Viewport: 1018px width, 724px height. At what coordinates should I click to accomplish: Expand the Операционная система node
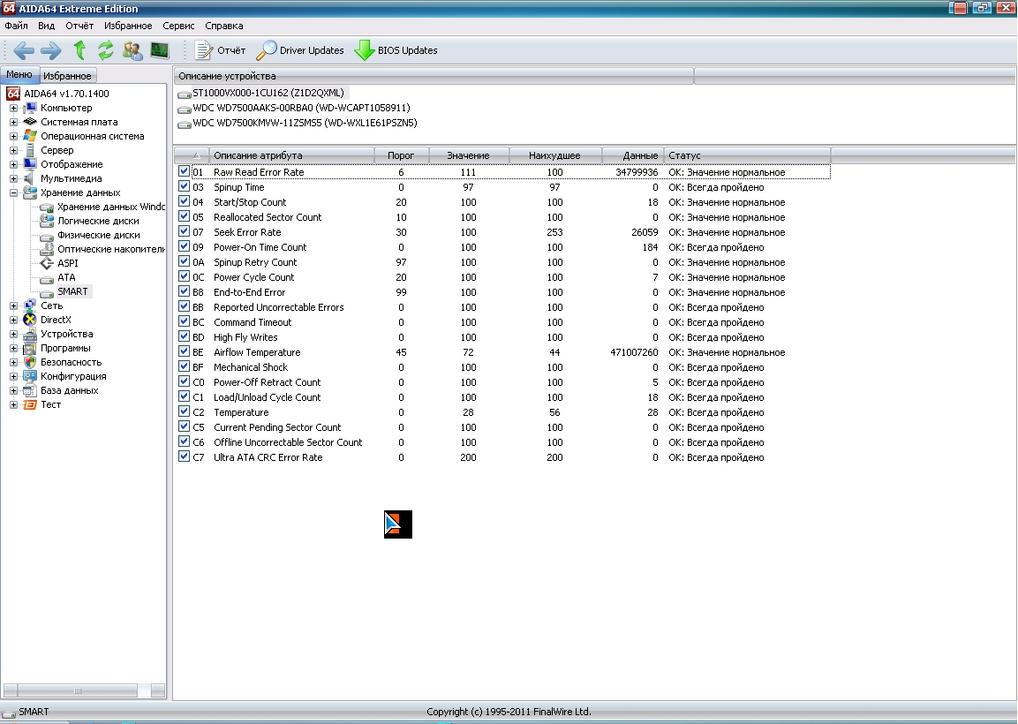[14, 136]
